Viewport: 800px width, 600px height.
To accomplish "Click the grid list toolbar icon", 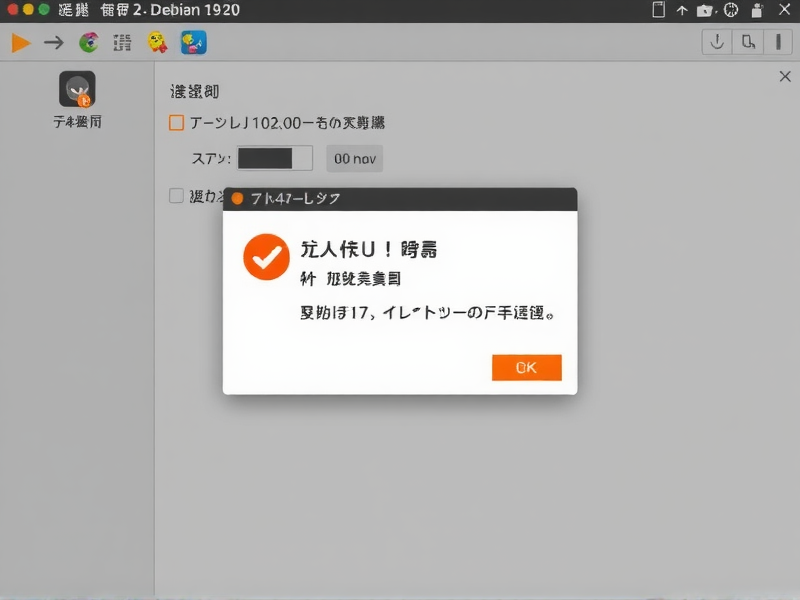I will (122, 42).
